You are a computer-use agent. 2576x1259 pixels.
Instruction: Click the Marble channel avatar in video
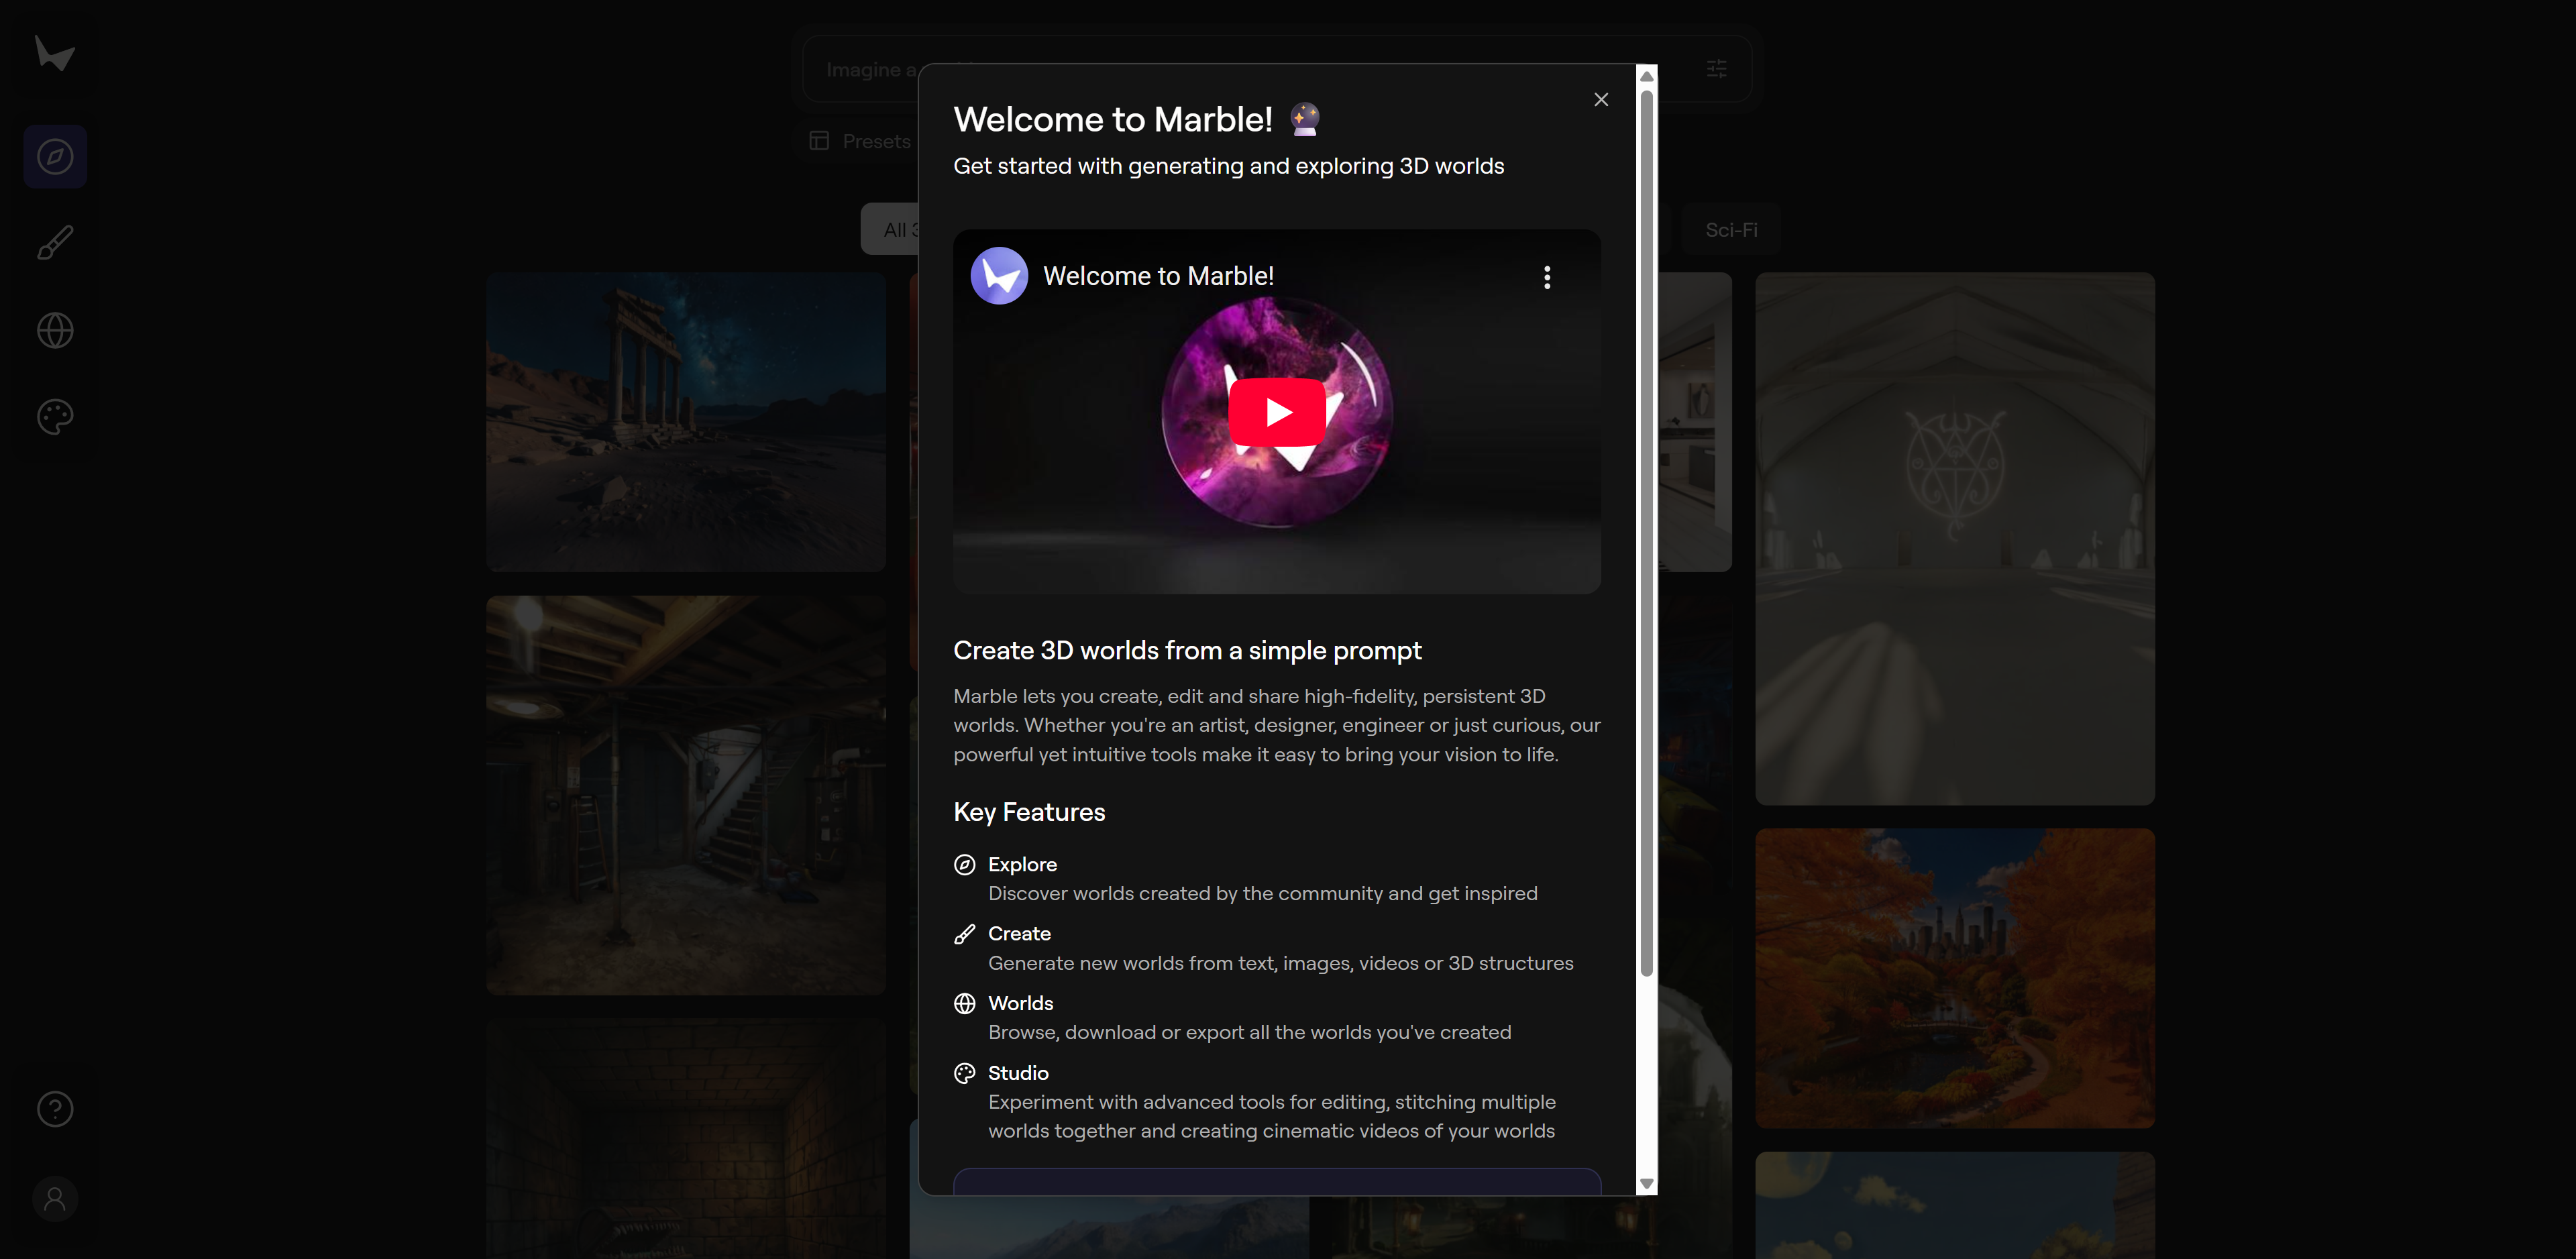[x=999, y=276]
